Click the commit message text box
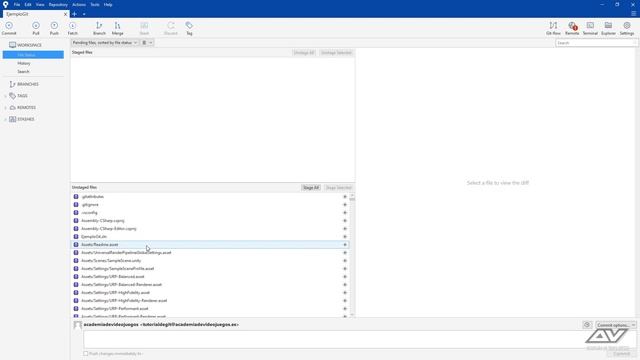The width and height of the screenshot is (640, 360). tap(359, 340)
